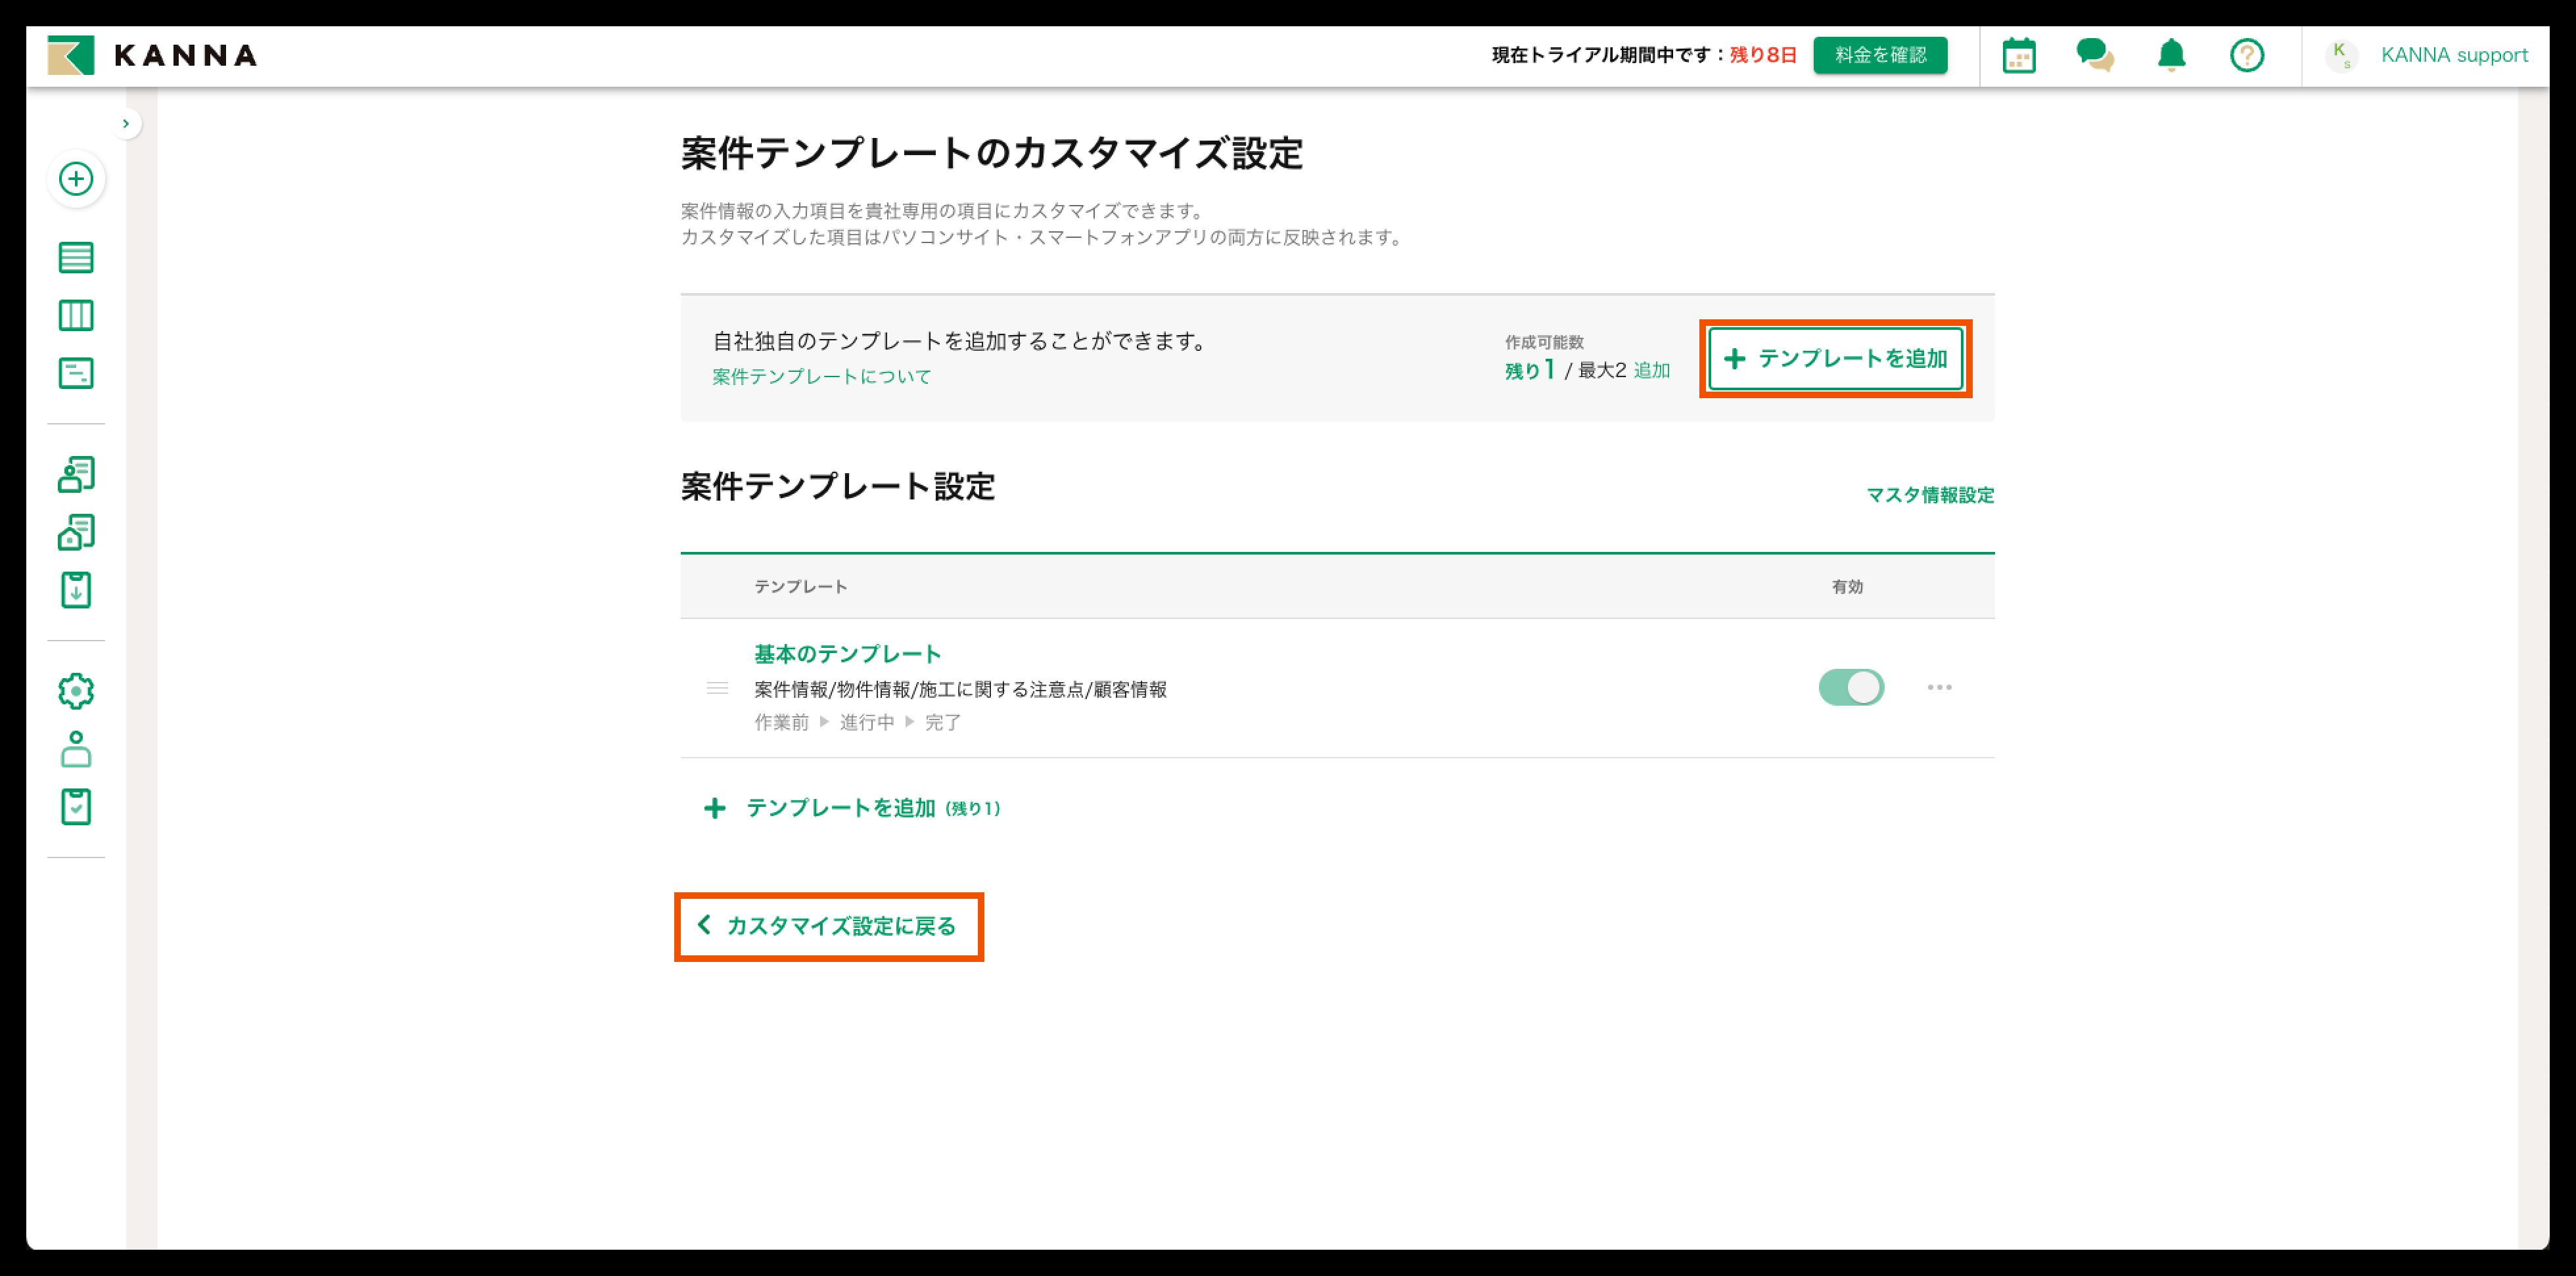This screenshot has height=1276, width=2576.
Task: Open the list view sidebar icon
Action: pyautogui.click(x=76, y=258)
